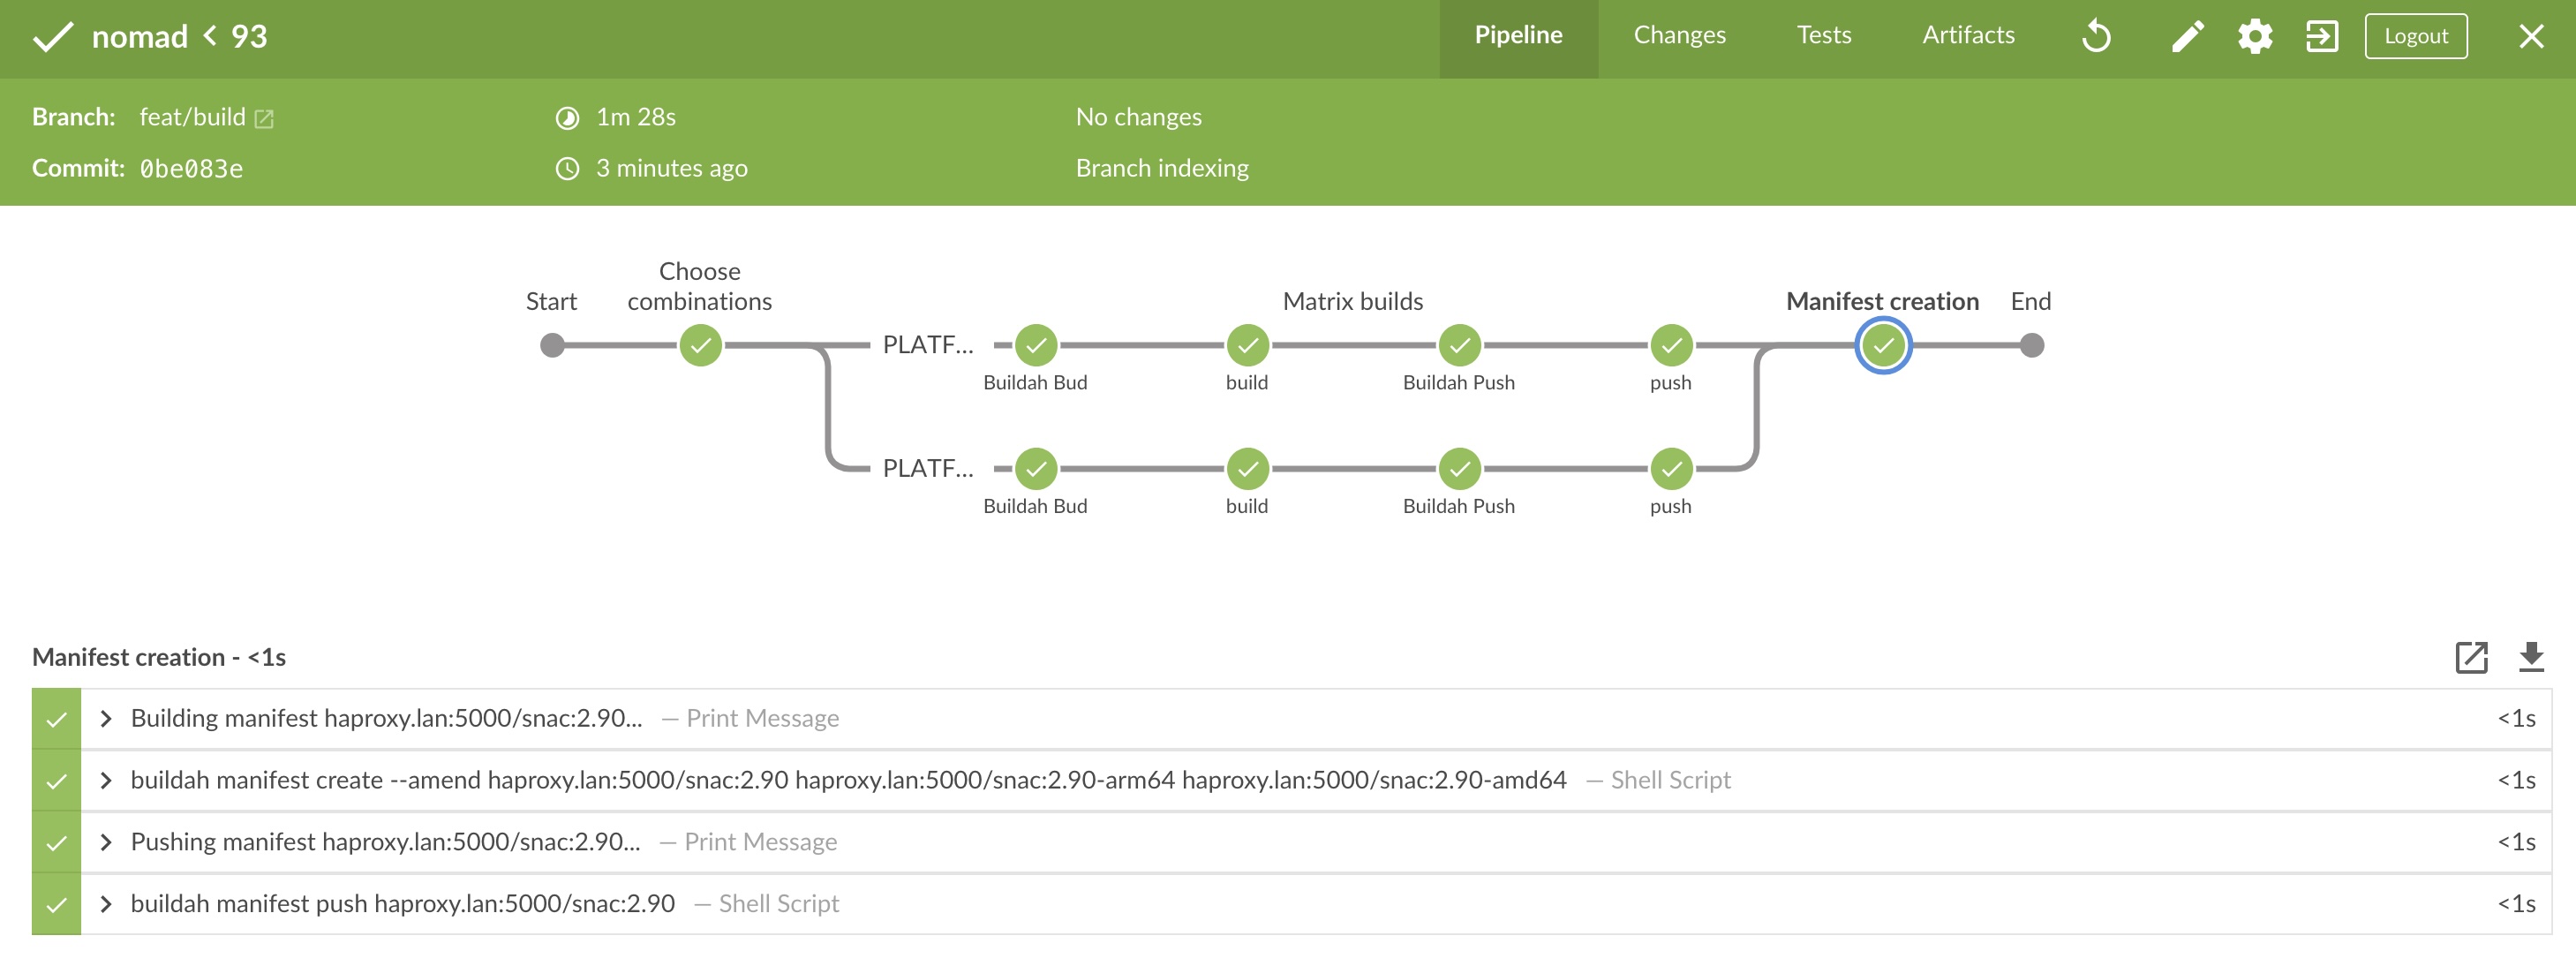Open branch feat/build external link icon

[264, 119]
